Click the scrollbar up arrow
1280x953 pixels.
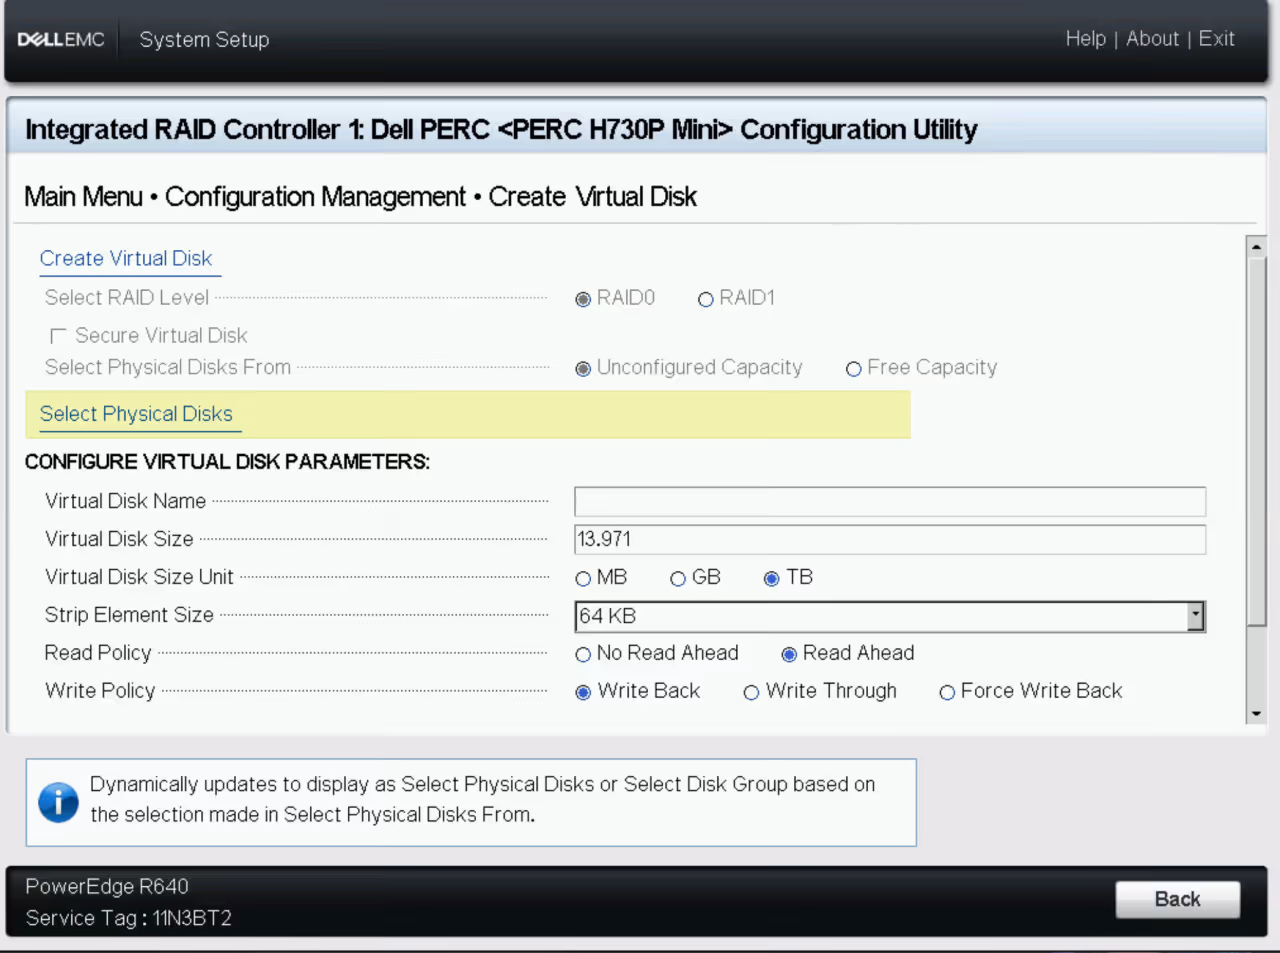[1256, 246]
